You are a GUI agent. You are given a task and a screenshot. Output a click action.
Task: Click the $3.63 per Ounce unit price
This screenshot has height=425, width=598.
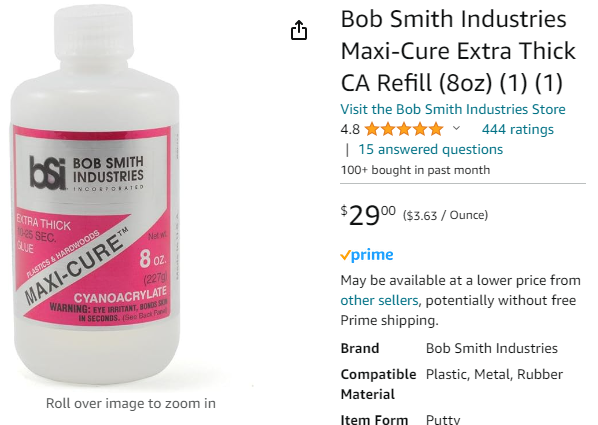pos(445,216)
